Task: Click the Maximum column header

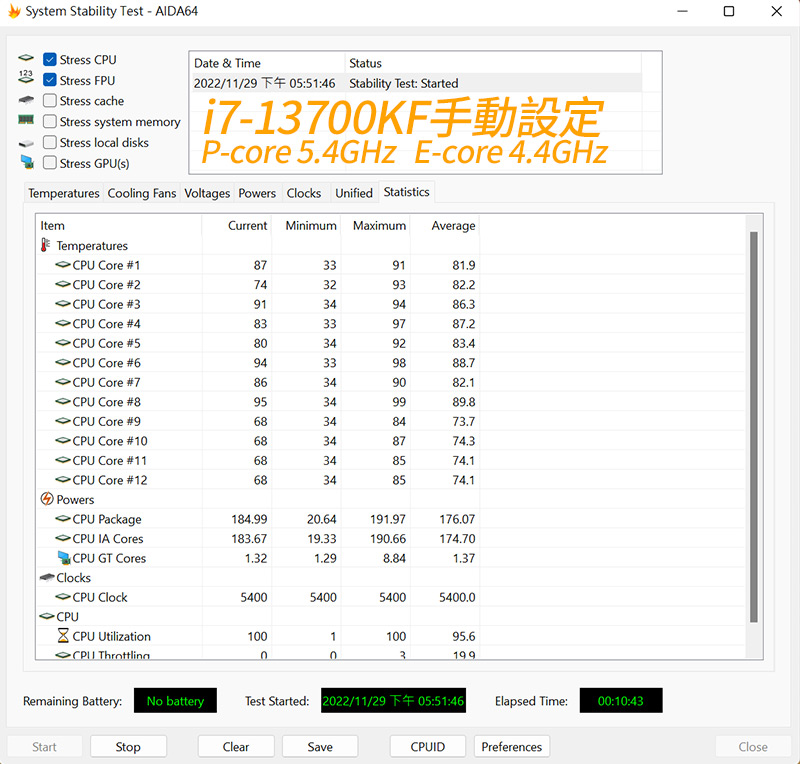Action: (375, 226)
